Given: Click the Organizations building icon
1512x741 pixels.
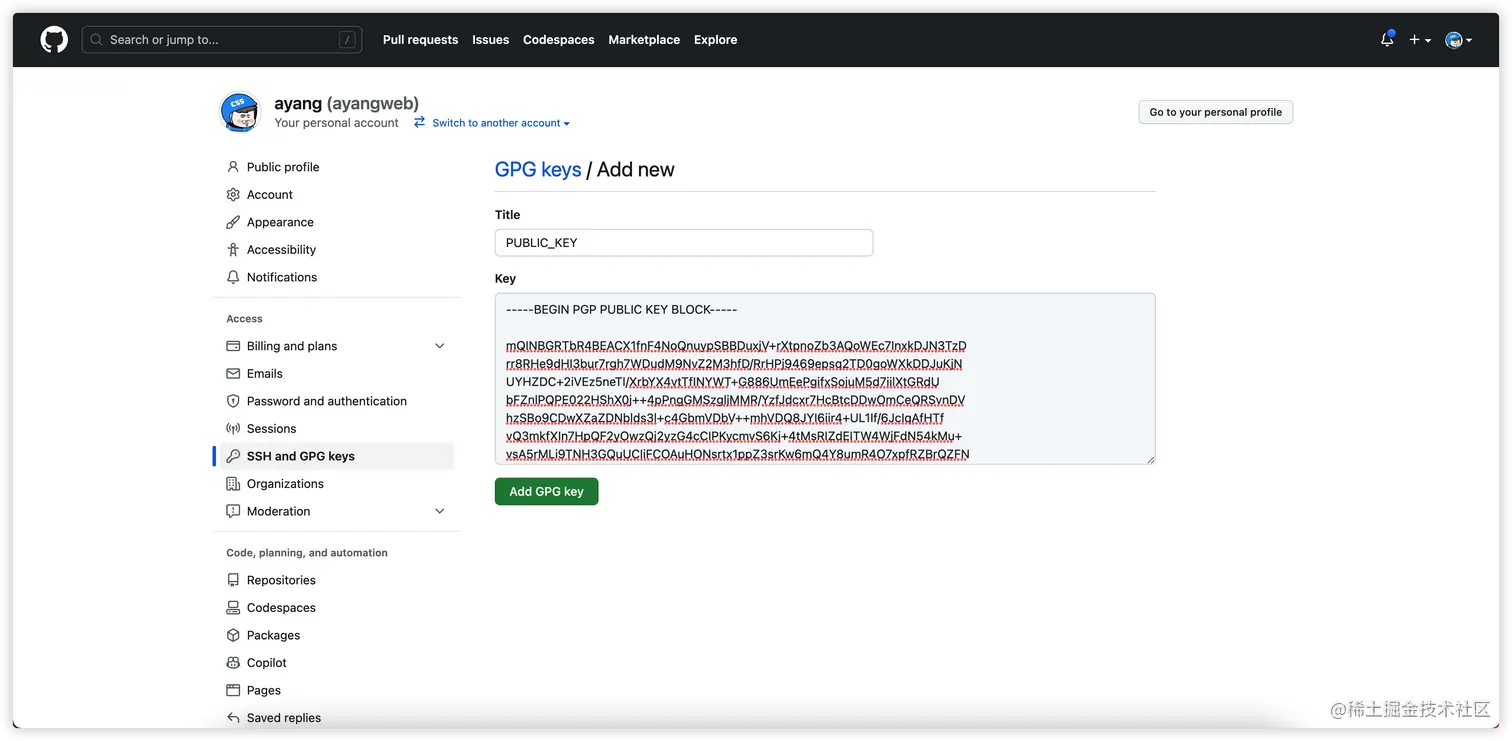Looking at the screenshot, I should (x=233, y=484).
